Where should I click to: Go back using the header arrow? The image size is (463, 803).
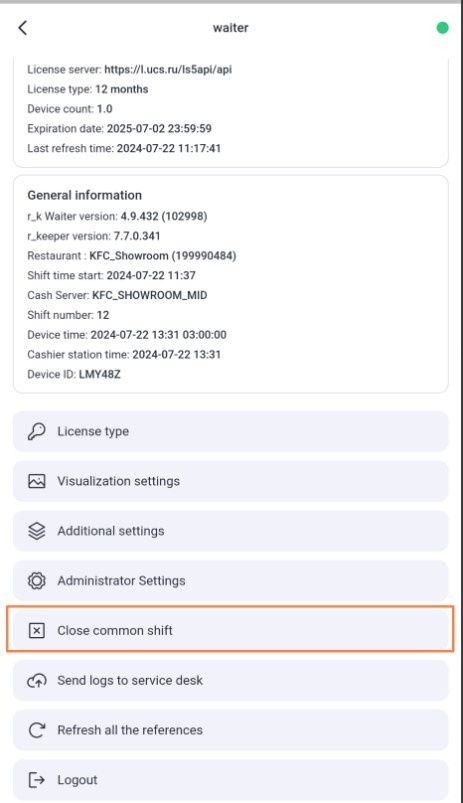coord(23,28)
